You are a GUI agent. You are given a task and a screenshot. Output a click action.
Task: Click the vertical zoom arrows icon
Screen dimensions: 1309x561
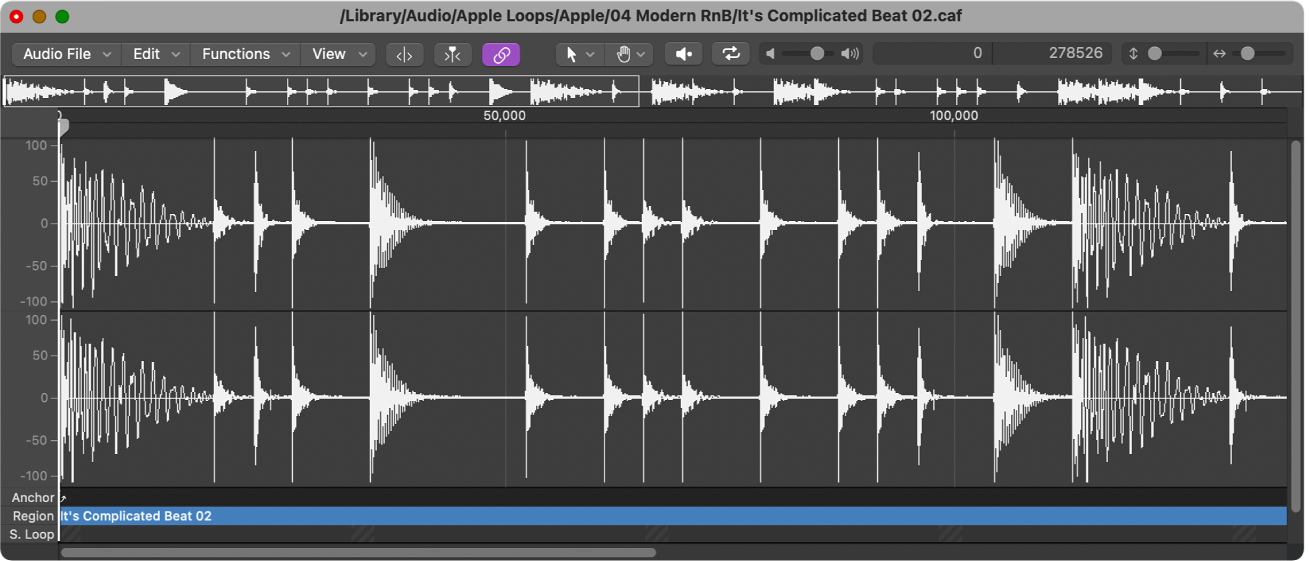pyautogui.click(x=1133, y=54)
